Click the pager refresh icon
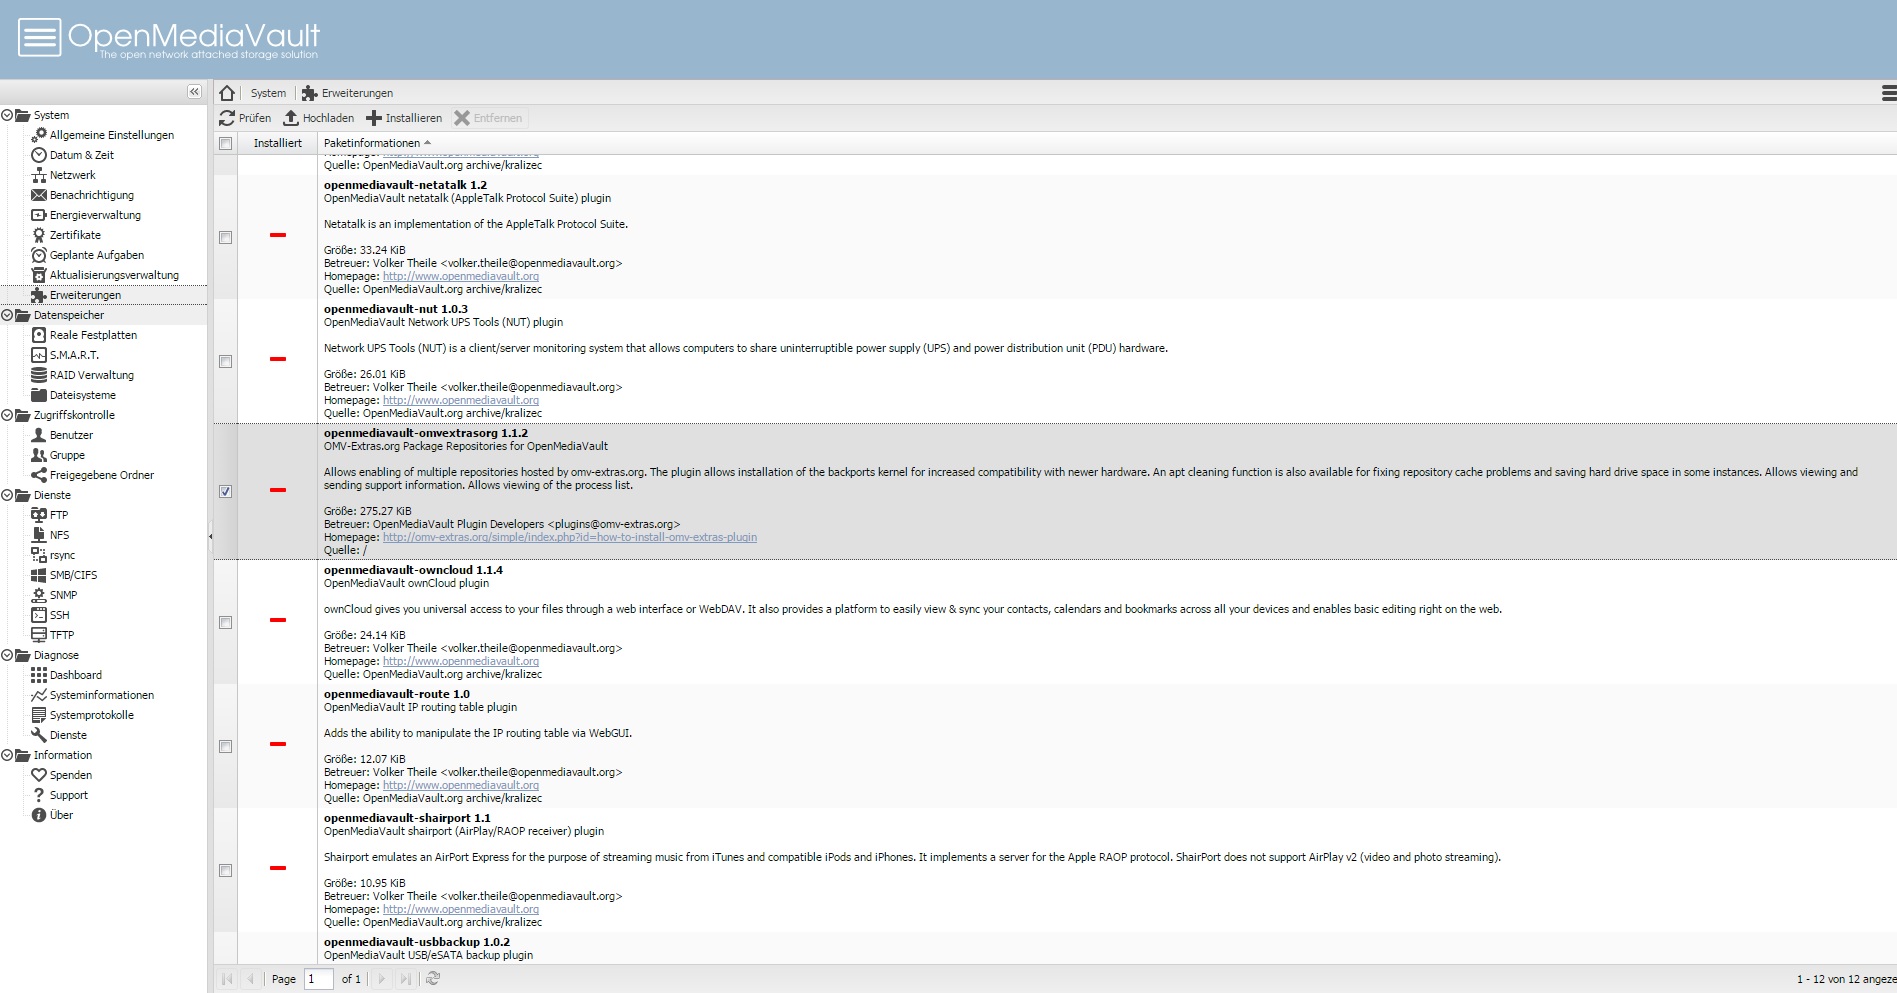 point(433,979)
